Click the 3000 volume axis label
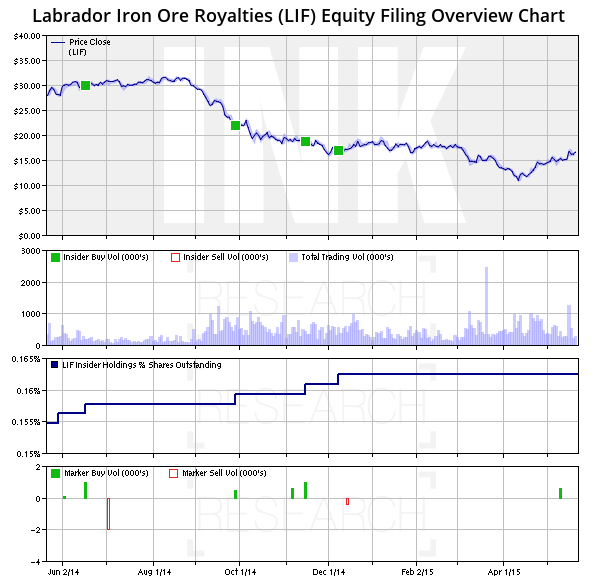595x580 pixels. [x=31, y=251]
